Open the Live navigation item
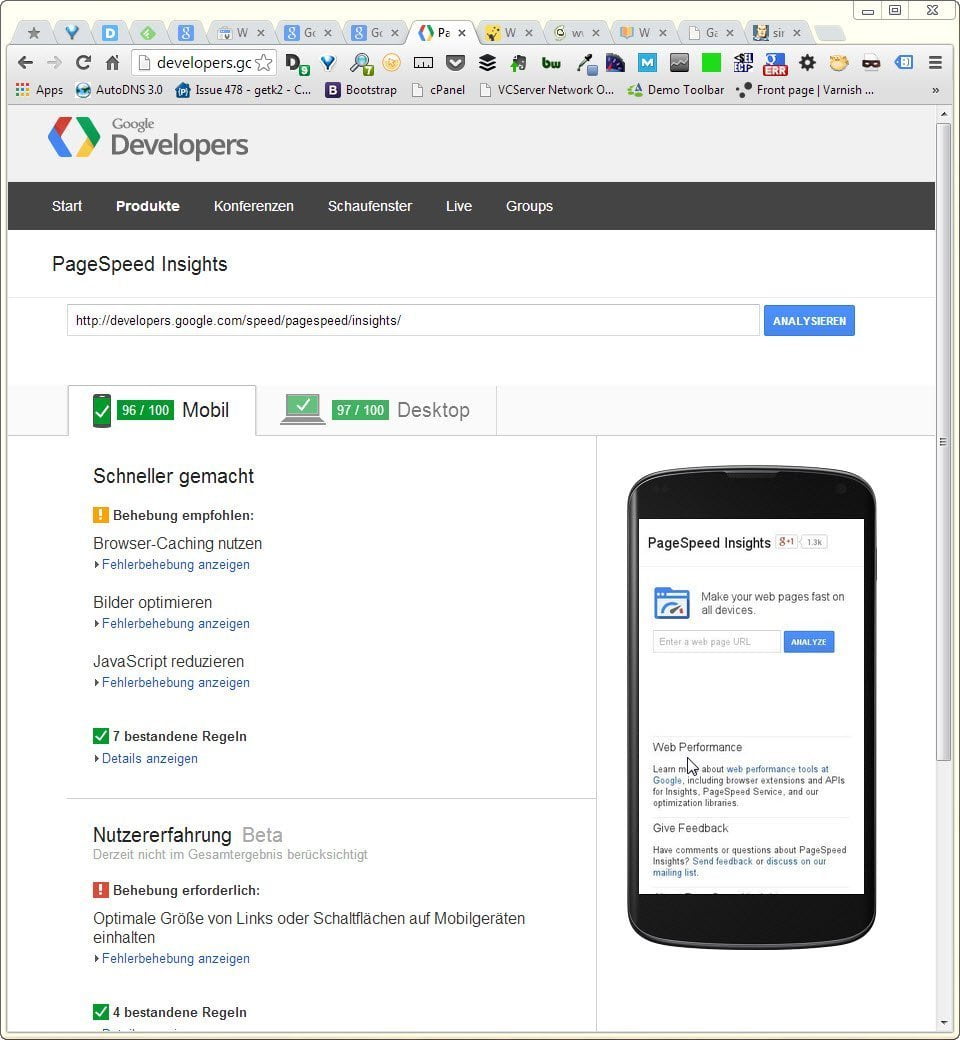 [459, 206]
